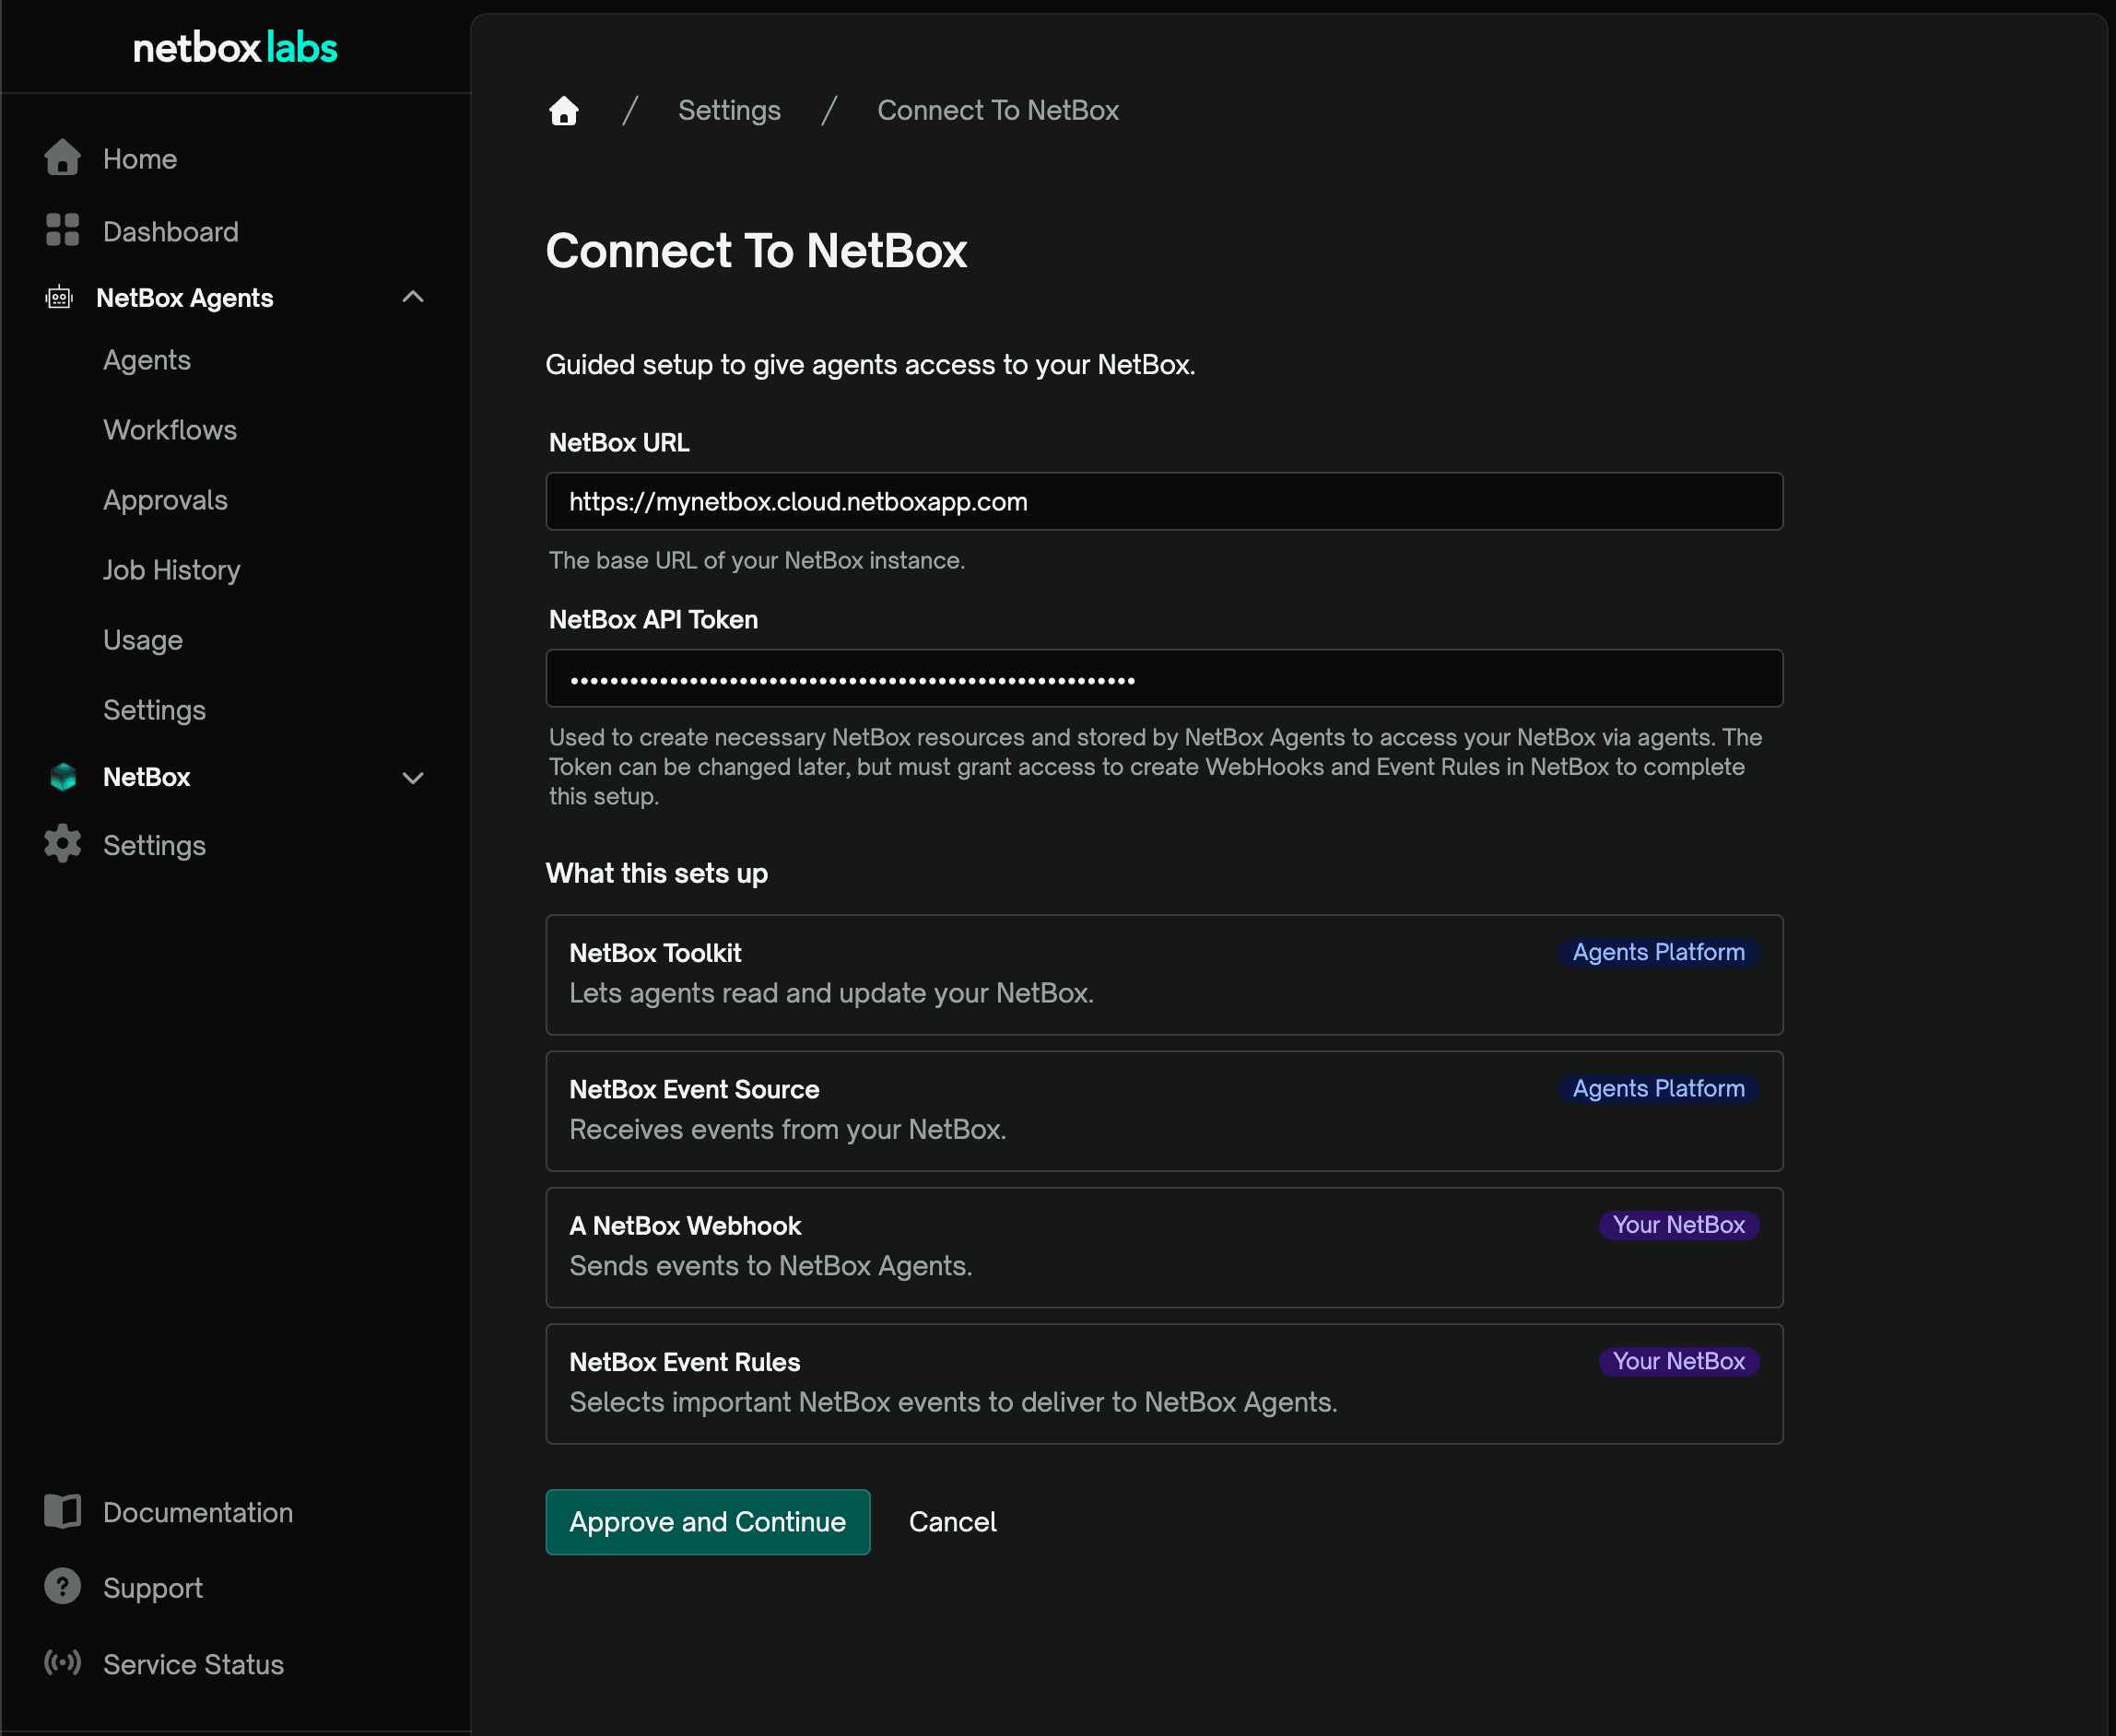Click the Connect To NetBox breadcrumb
The width and height of the screenshot is (2116, 1736).
998,110
